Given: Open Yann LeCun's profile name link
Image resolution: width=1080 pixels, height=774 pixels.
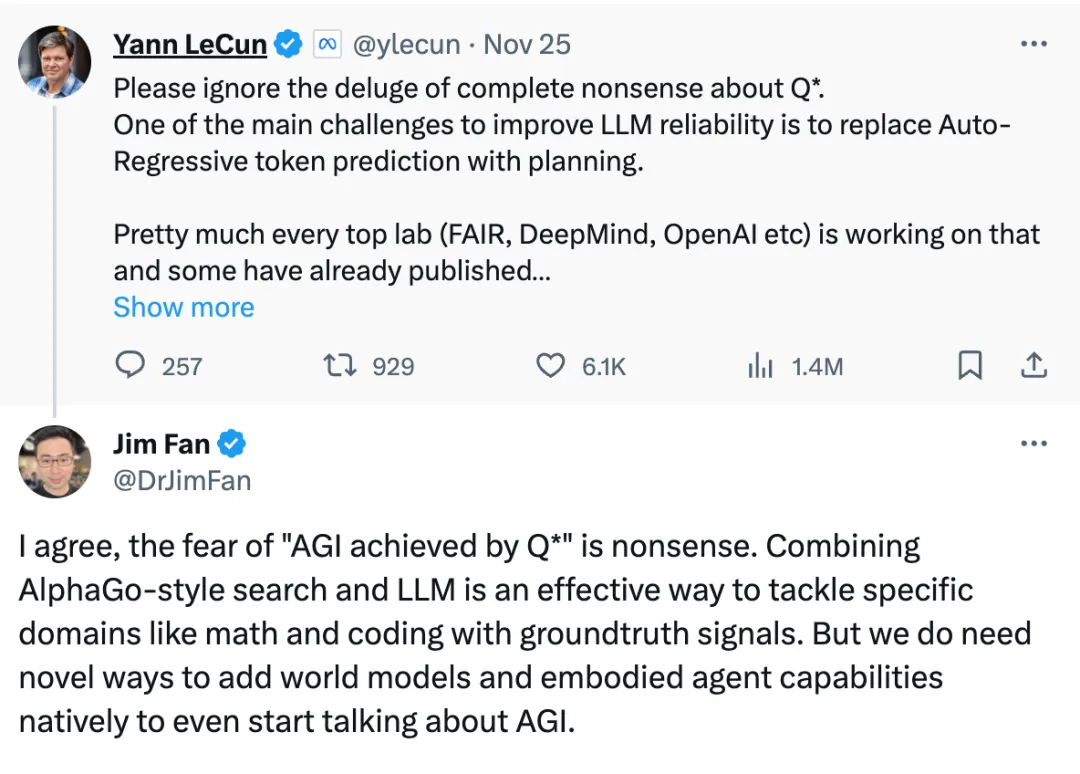Looking at the screenshot, I should (189, 45).
